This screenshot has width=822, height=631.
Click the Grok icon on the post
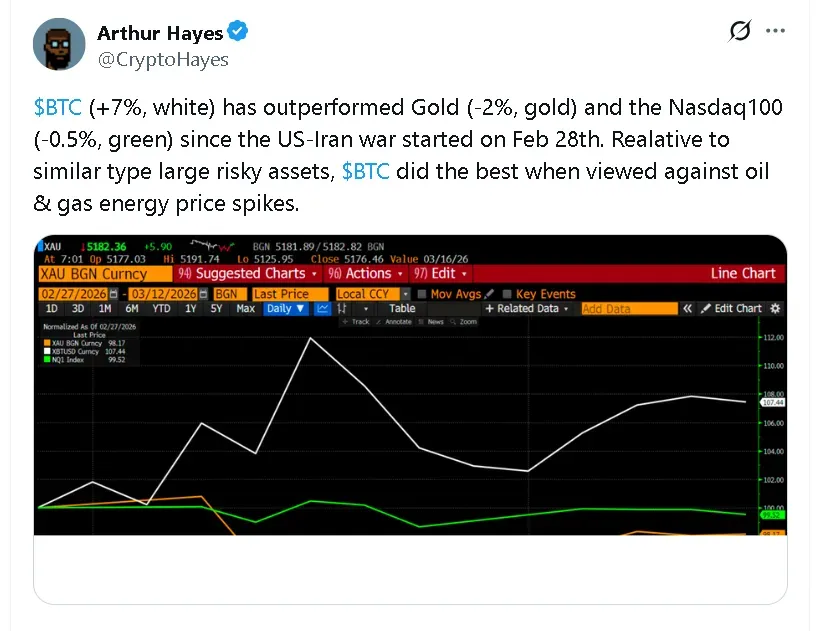740,32
